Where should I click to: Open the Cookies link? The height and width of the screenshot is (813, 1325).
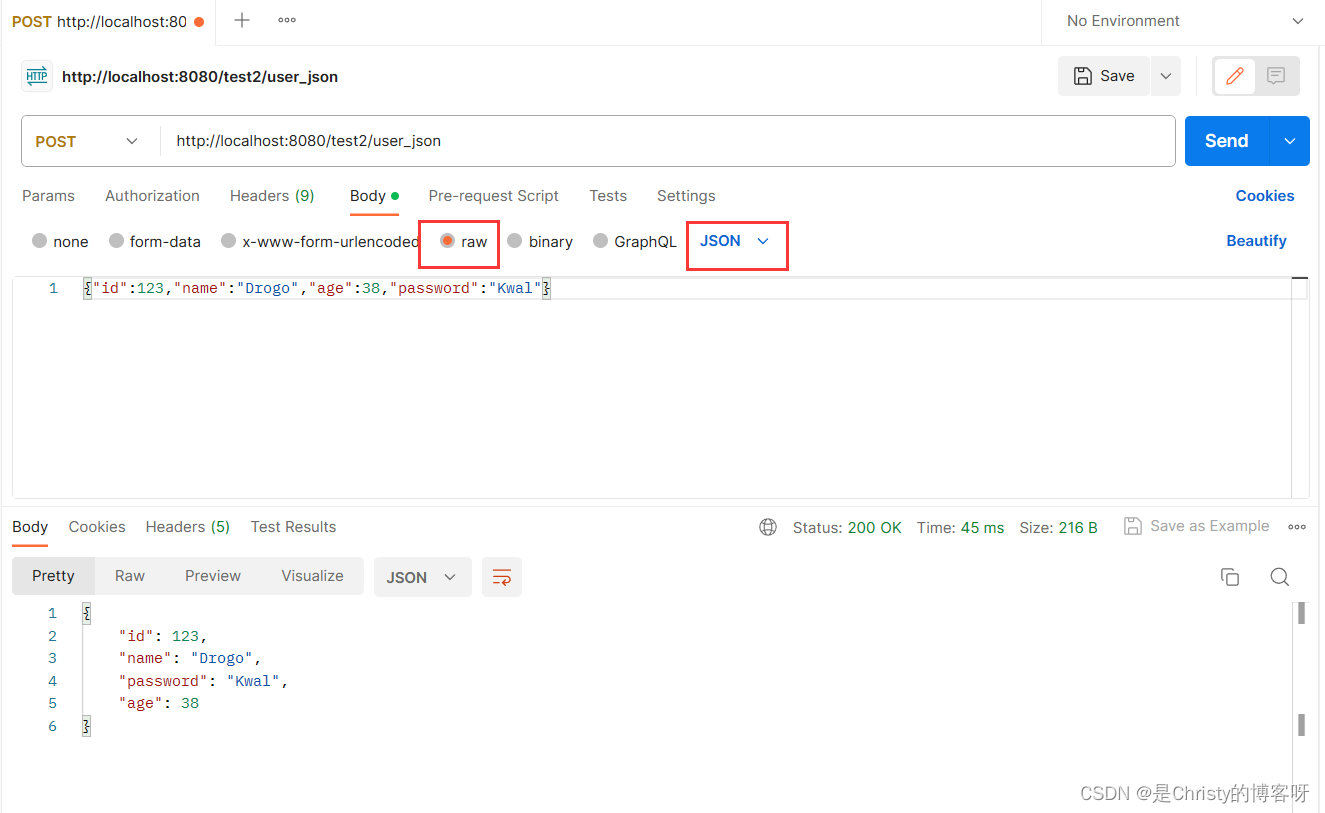click(x=1265, y=196)
